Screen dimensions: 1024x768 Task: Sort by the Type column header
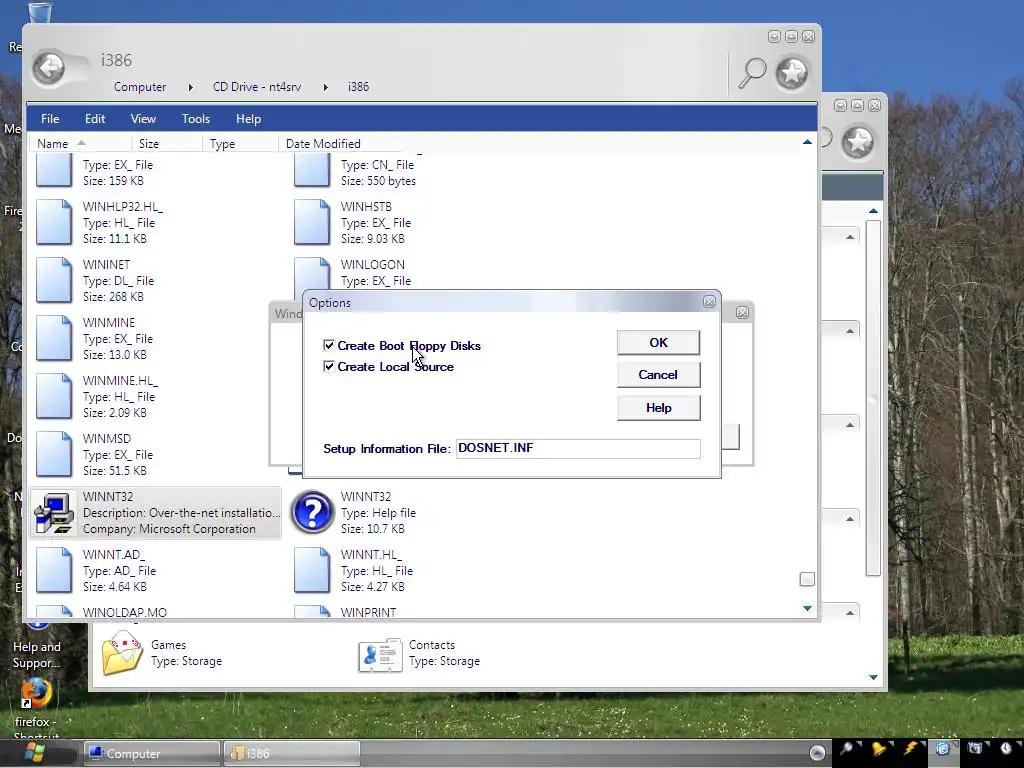point(222,144)
